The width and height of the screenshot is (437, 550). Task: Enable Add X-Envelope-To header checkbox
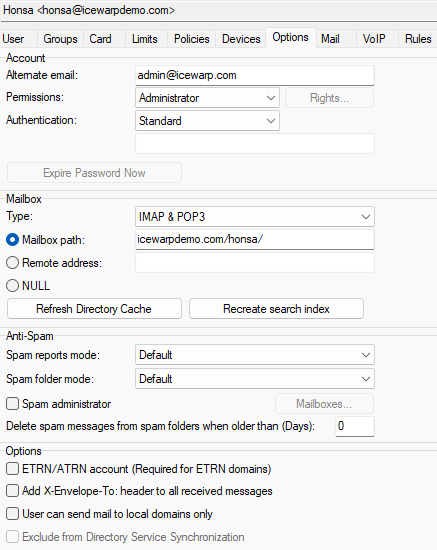point(12,491)
